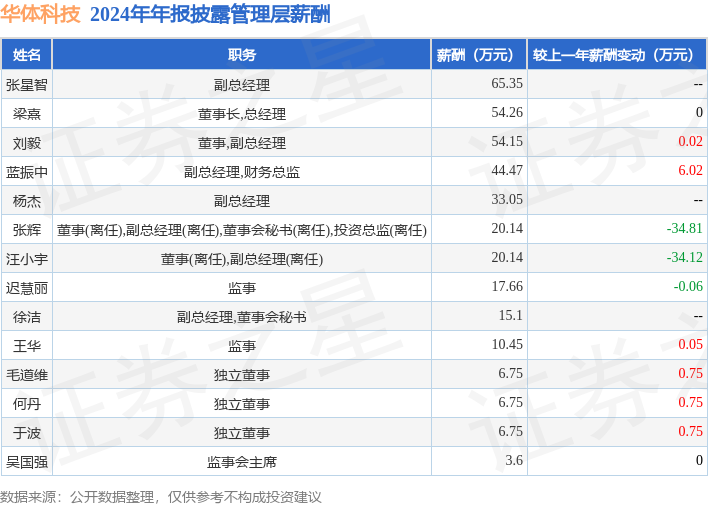The width and height of the screenshot is (708, 506).
Task: Select salary value 65.35
Action: (507, 84)
